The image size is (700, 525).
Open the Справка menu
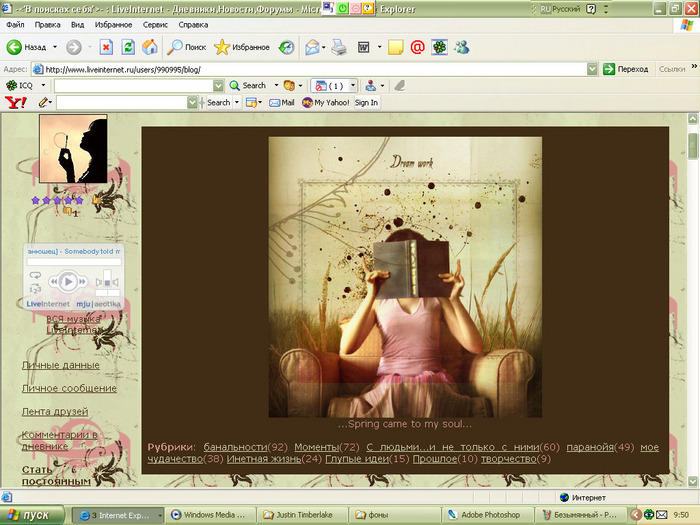(x=193, y=25)
